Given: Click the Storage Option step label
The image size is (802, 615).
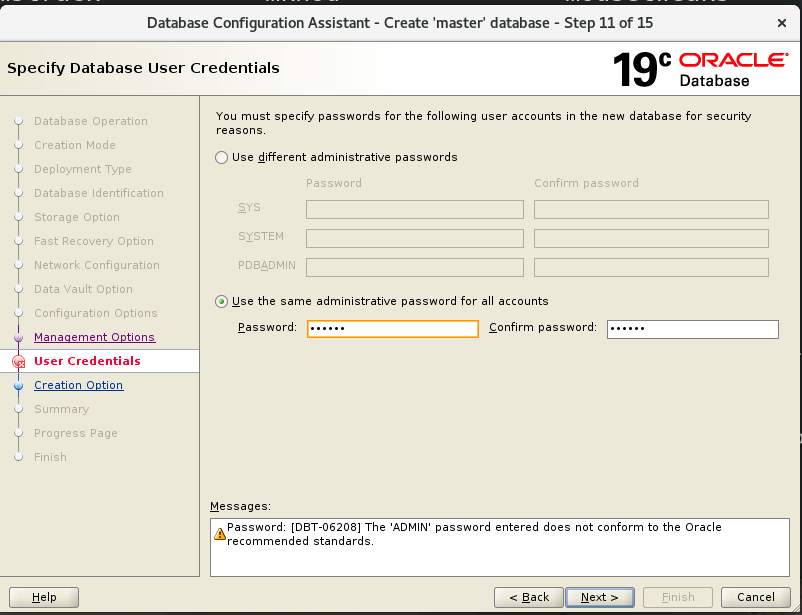Looking at the screenshot, I should pos(77,217).
